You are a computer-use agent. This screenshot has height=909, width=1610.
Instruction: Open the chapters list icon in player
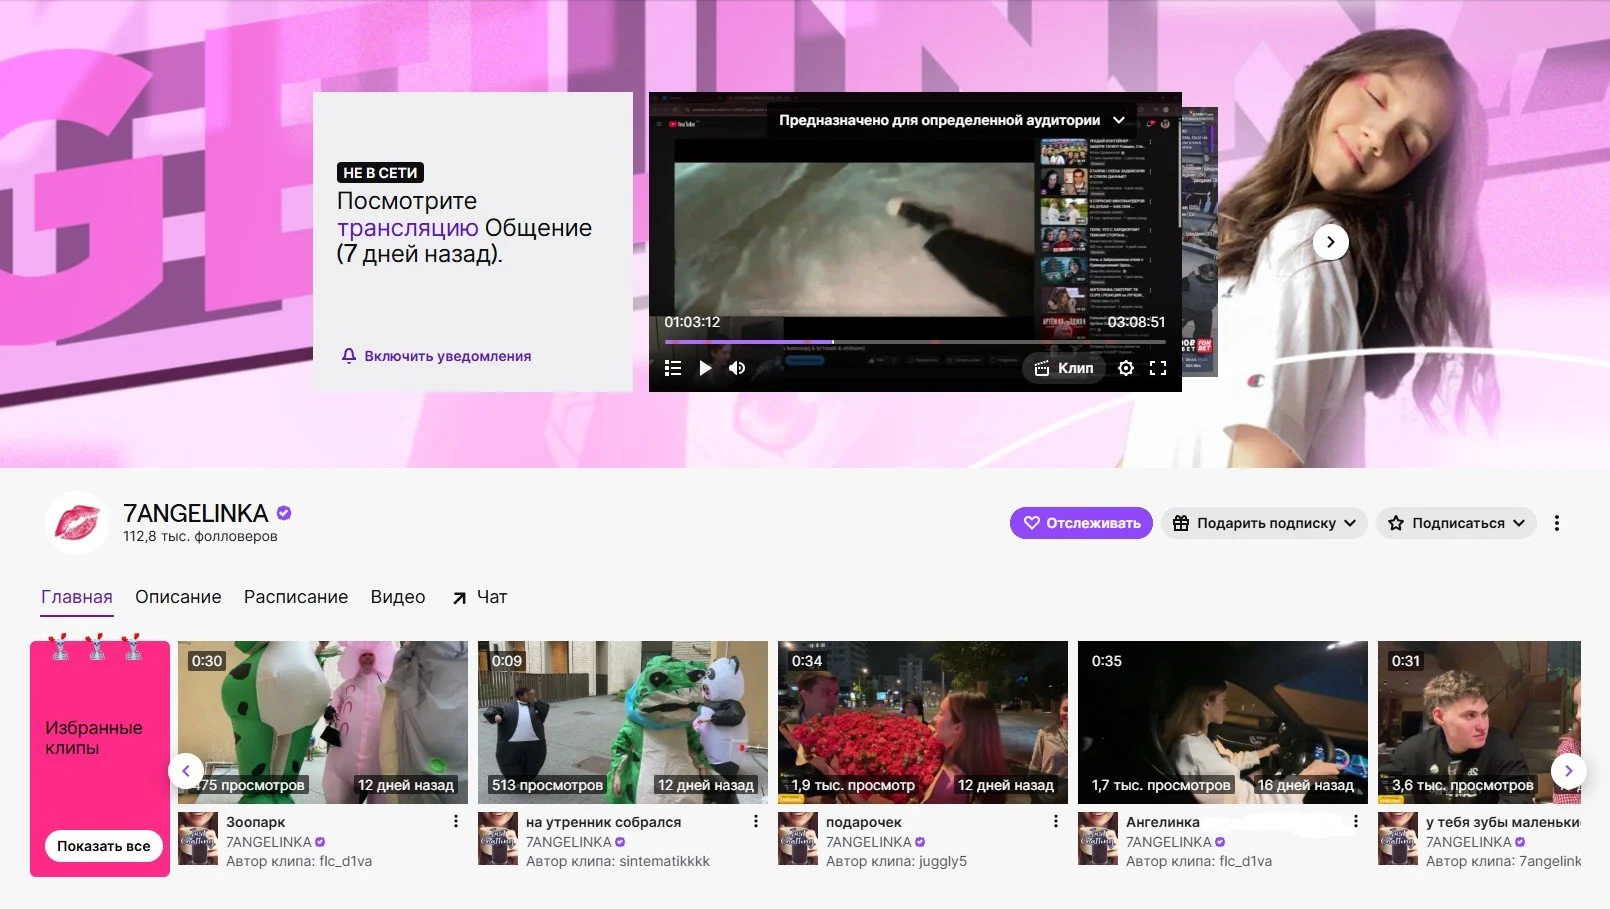673,368
